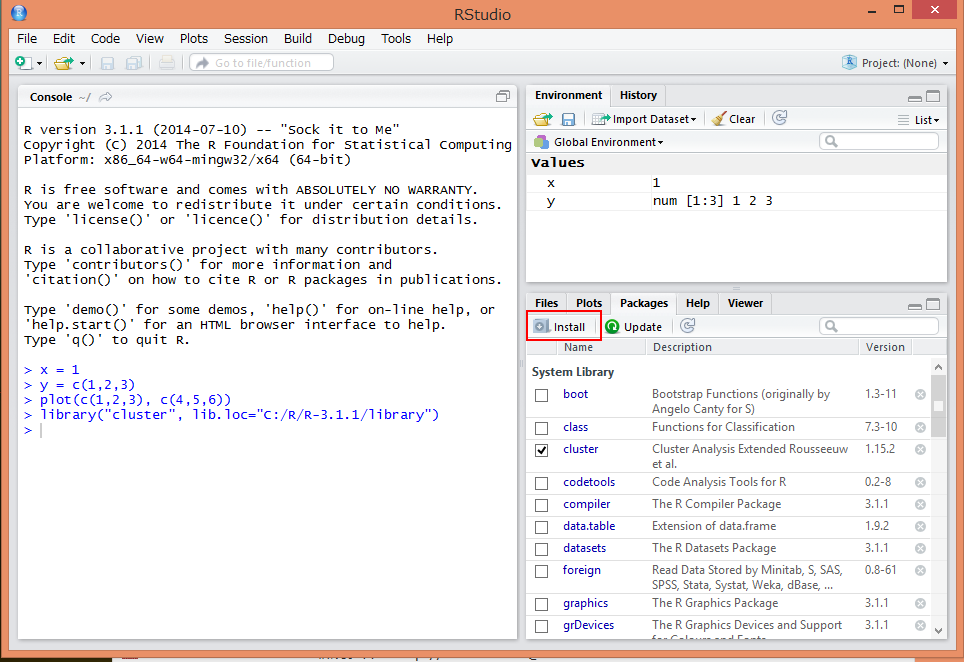This screenshot has width=964, height=662.
Task: Click the Packages list scrollbar up arrow
Action: click(938, 367)
